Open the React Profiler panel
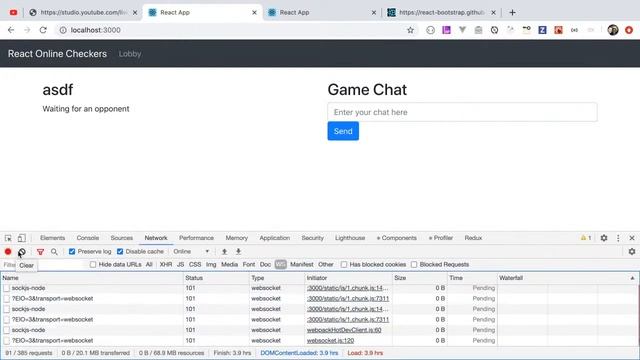This screenshot has width=640, height=360. click(x=441, y=238)
